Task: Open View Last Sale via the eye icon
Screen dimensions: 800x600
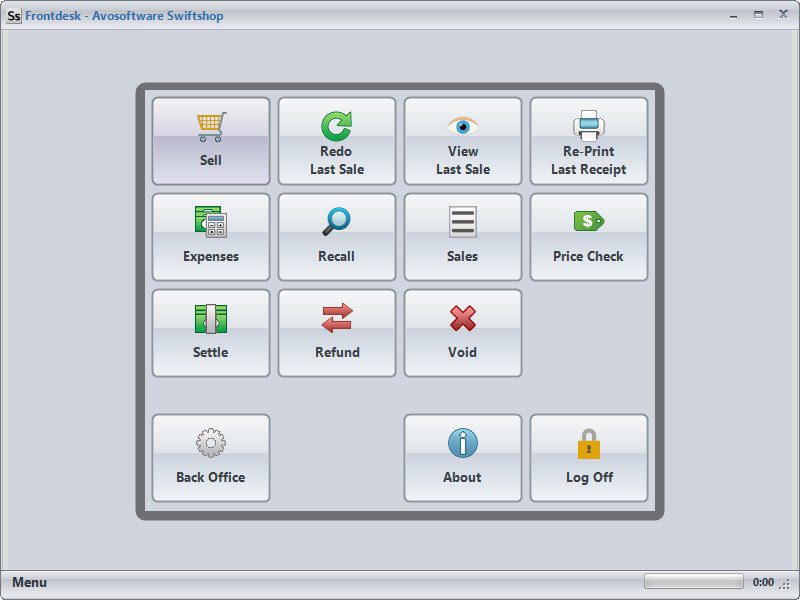Action: point(462,125)
